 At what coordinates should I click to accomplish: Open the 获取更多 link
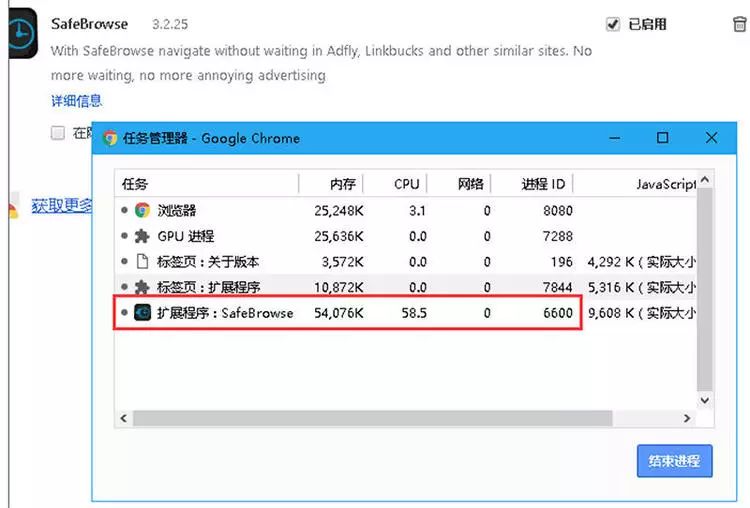[x=62, y=206]
